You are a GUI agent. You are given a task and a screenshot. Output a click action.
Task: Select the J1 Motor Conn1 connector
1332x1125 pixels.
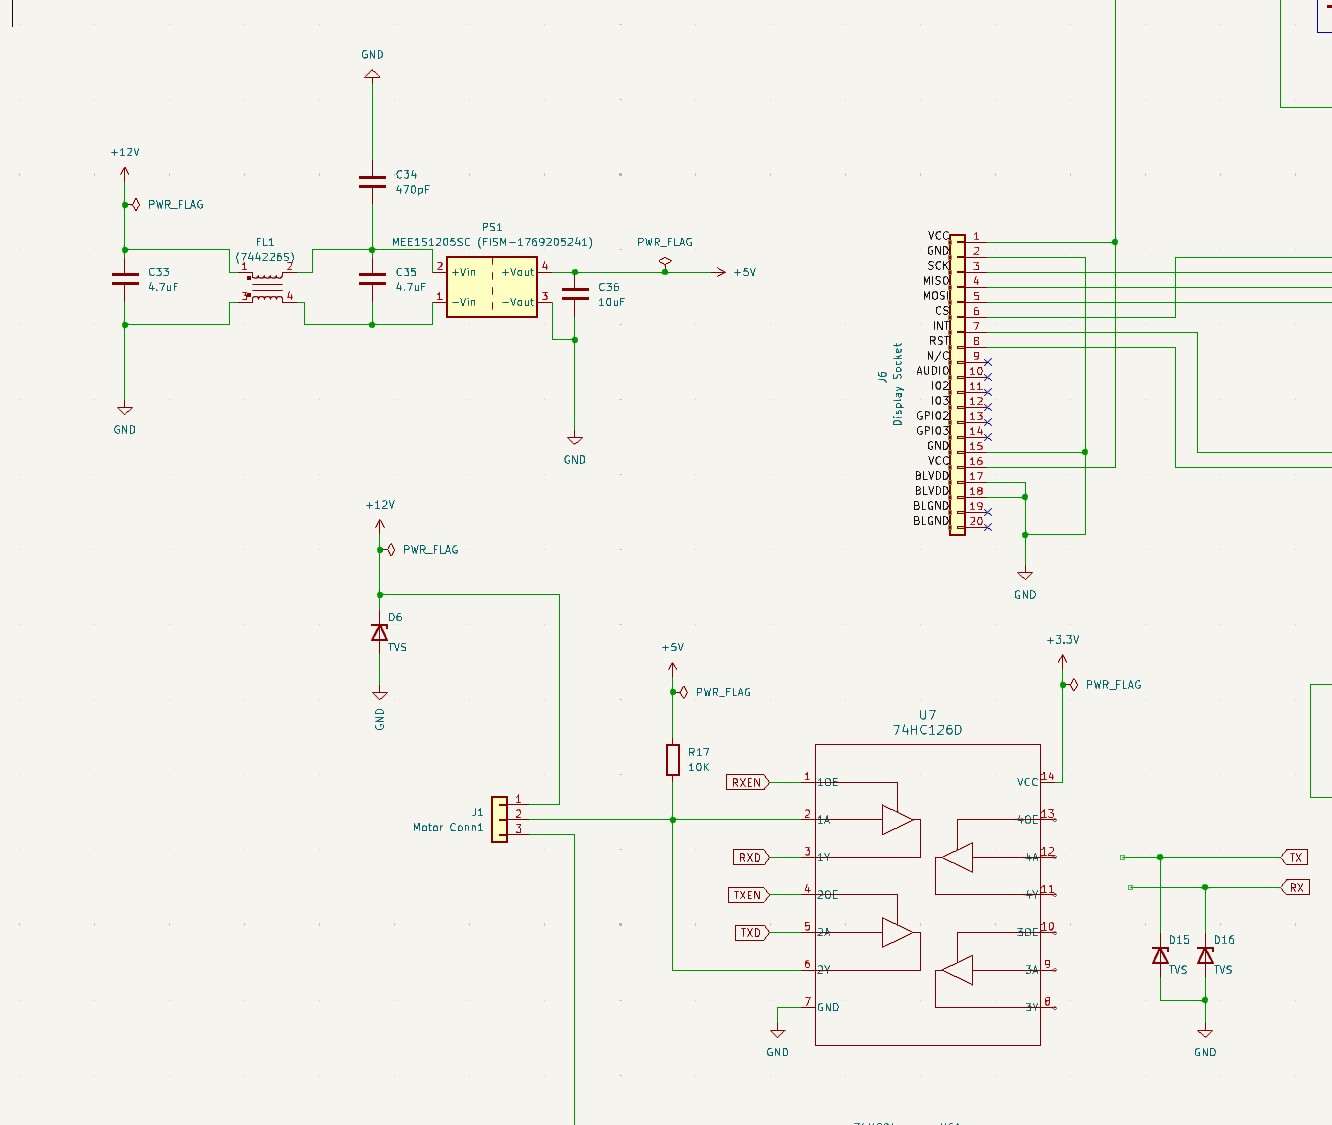tap(499, 819)
